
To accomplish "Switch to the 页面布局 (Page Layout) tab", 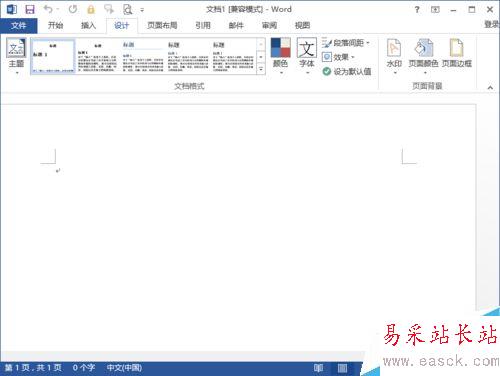I will 162,25.
